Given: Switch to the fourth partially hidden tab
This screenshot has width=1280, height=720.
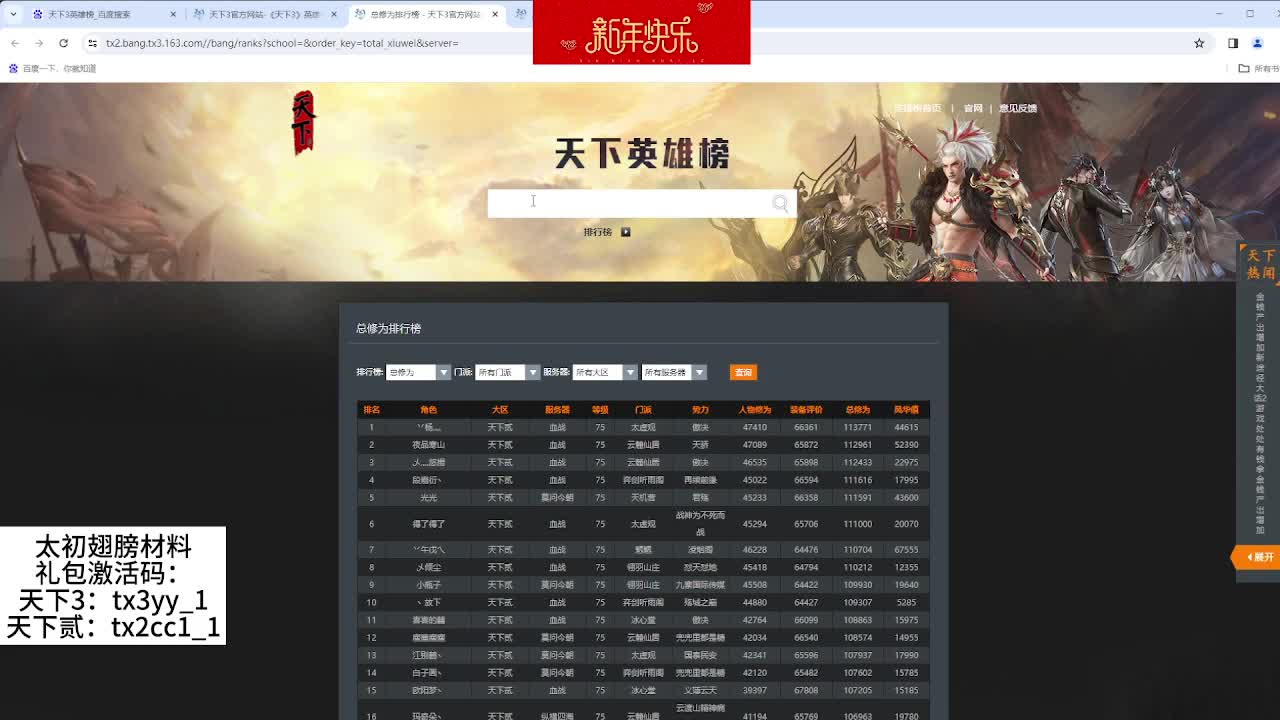Looking at the screenshot, I should 520,14.
